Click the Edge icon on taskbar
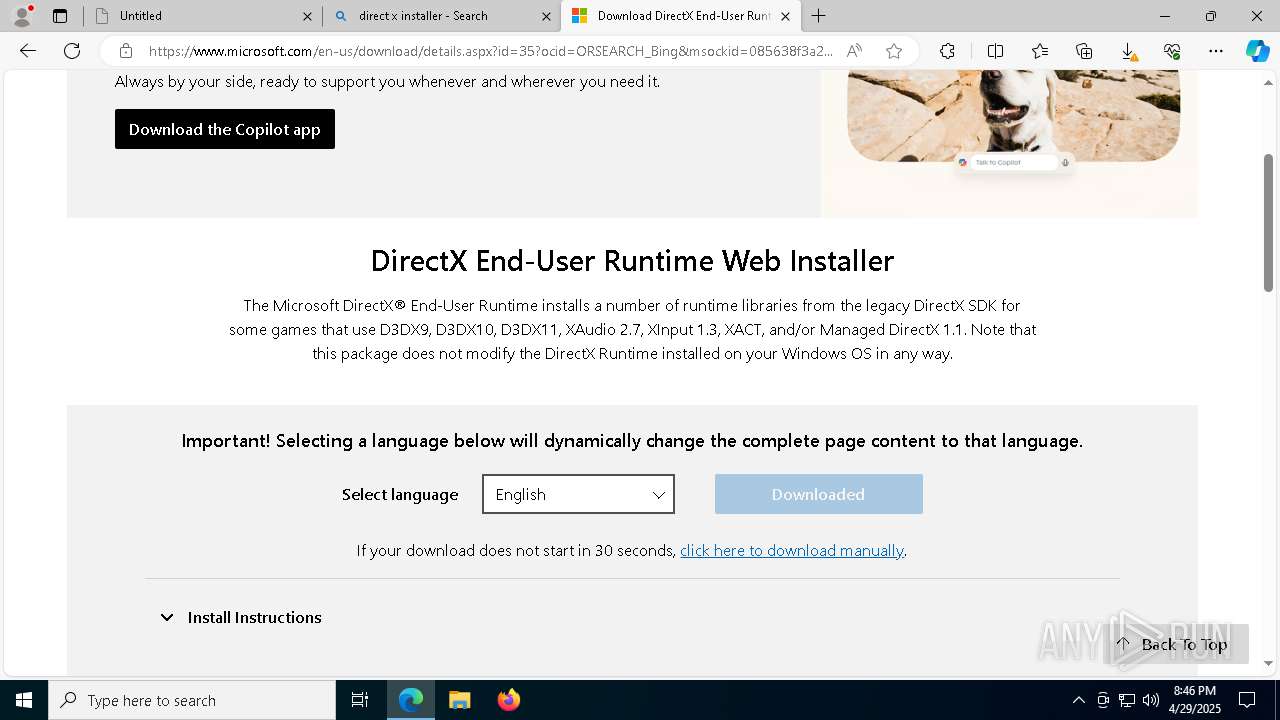Image resolution: width=1280 pixels, height=720 pixels. pyautogui.click(x=411, y=700)
